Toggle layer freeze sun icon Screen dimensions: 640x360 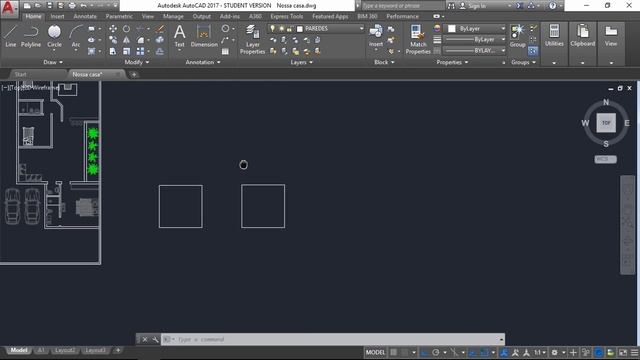(281, 29)
